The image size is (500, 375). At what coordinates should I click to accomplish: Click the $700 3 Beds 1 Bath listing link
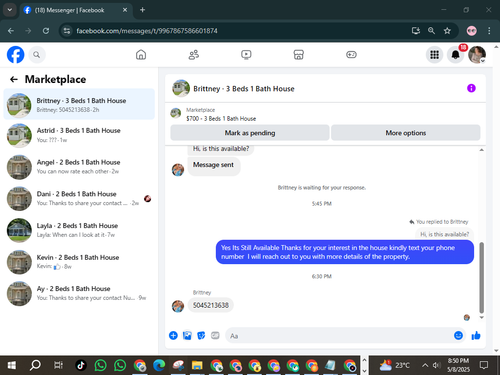pos(221,119)
